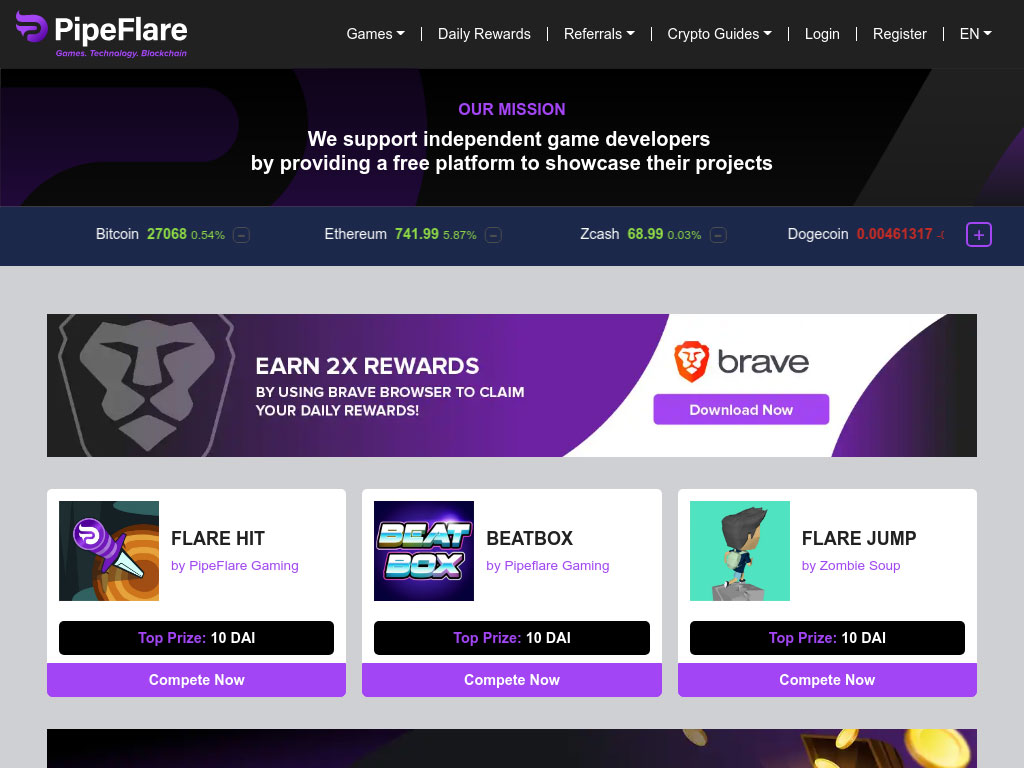
Task: Click the Brave lion logo icon
Action: 692,361
